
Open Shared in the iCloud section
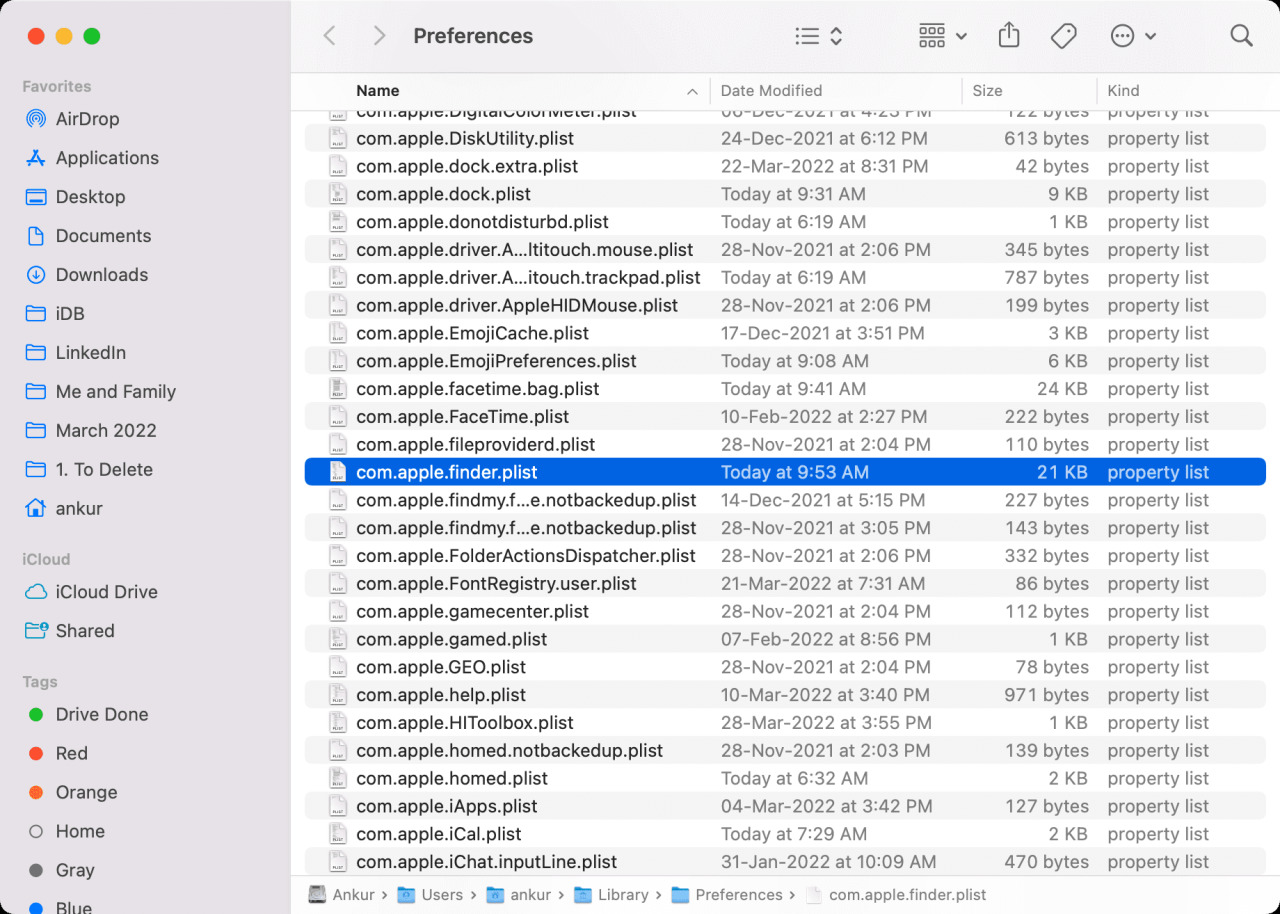coord(69,631)
